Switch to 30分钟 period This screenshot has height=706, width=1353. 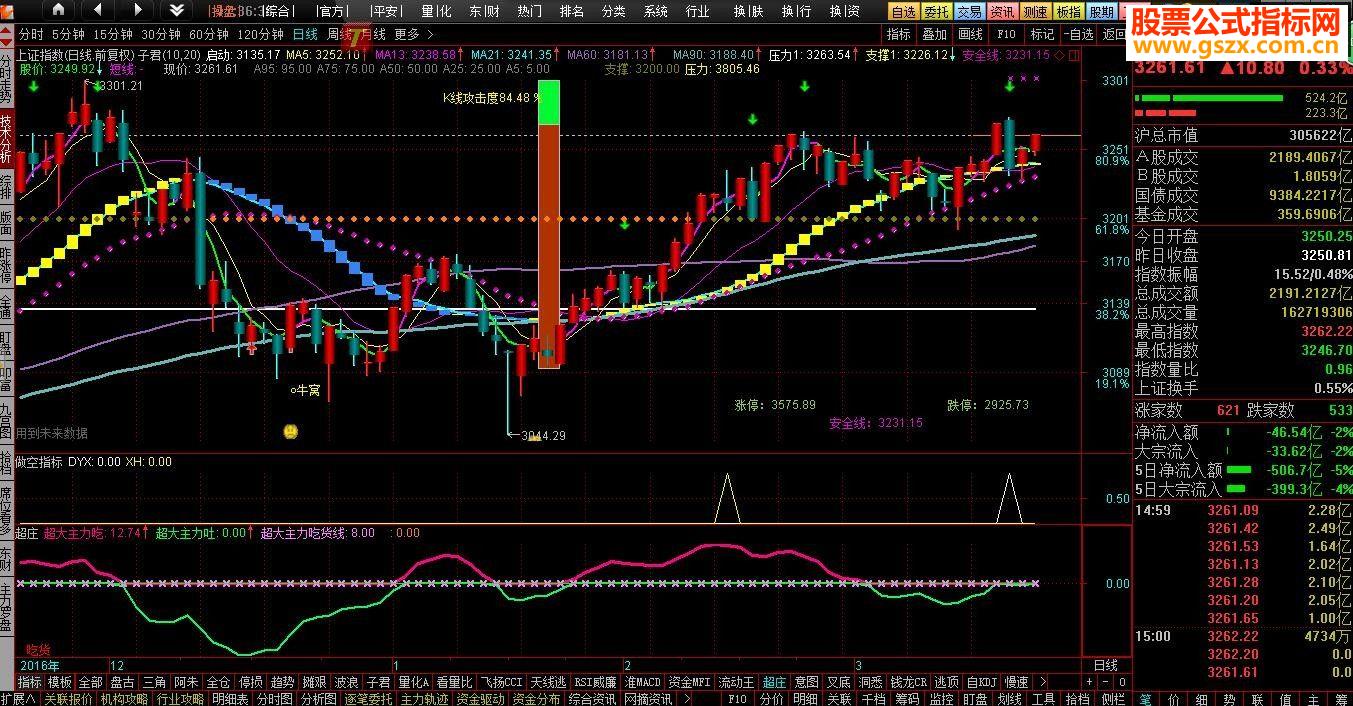pyautogui.click(x=161, y=34)
